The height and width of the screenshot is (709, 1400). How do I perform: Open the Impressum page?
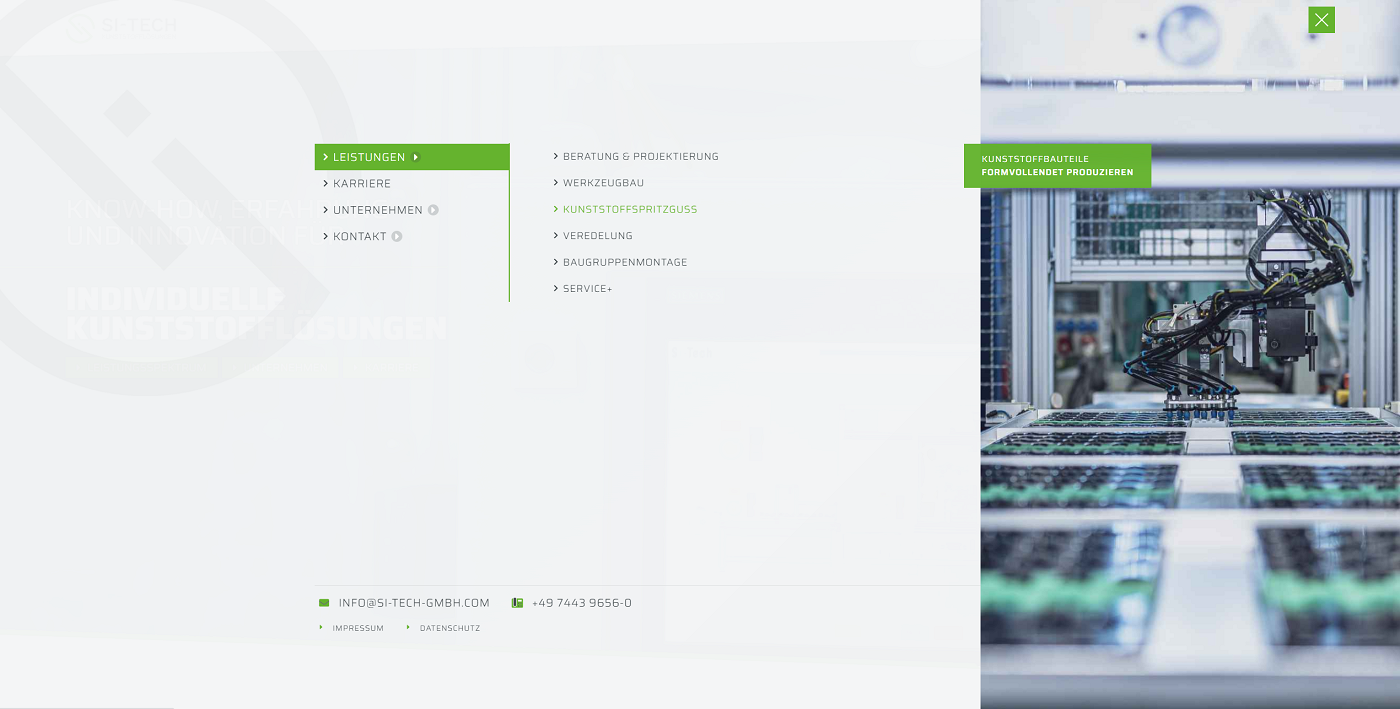(358, 628)
